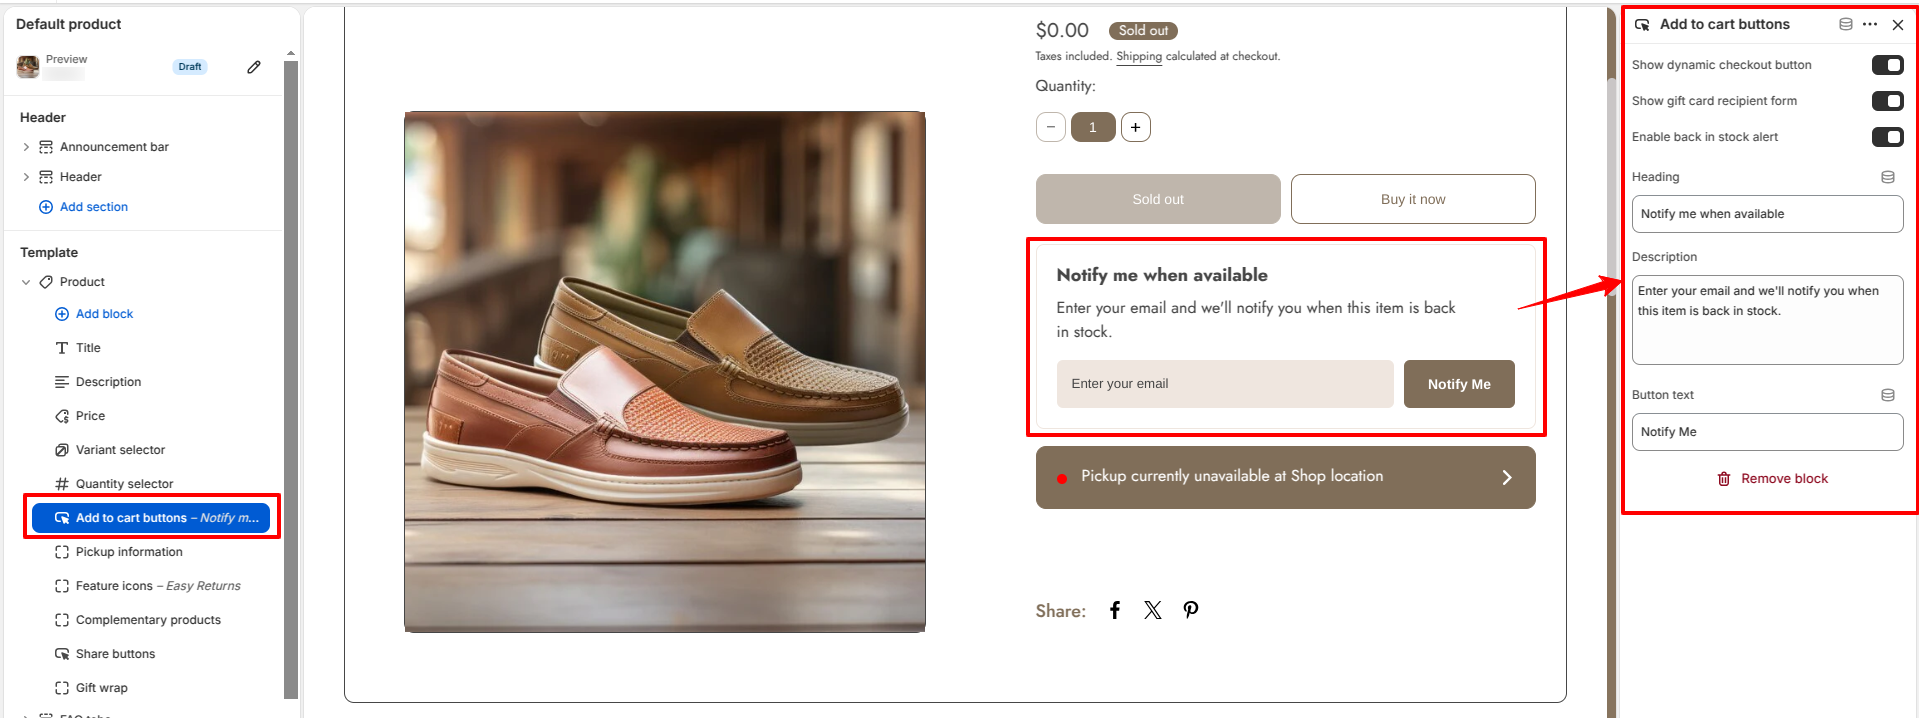Viewport: 1919px width, 718px height.
Task: Click the Quantity selector hash icon
Action: pyautogui.click(x=62, y=484)
